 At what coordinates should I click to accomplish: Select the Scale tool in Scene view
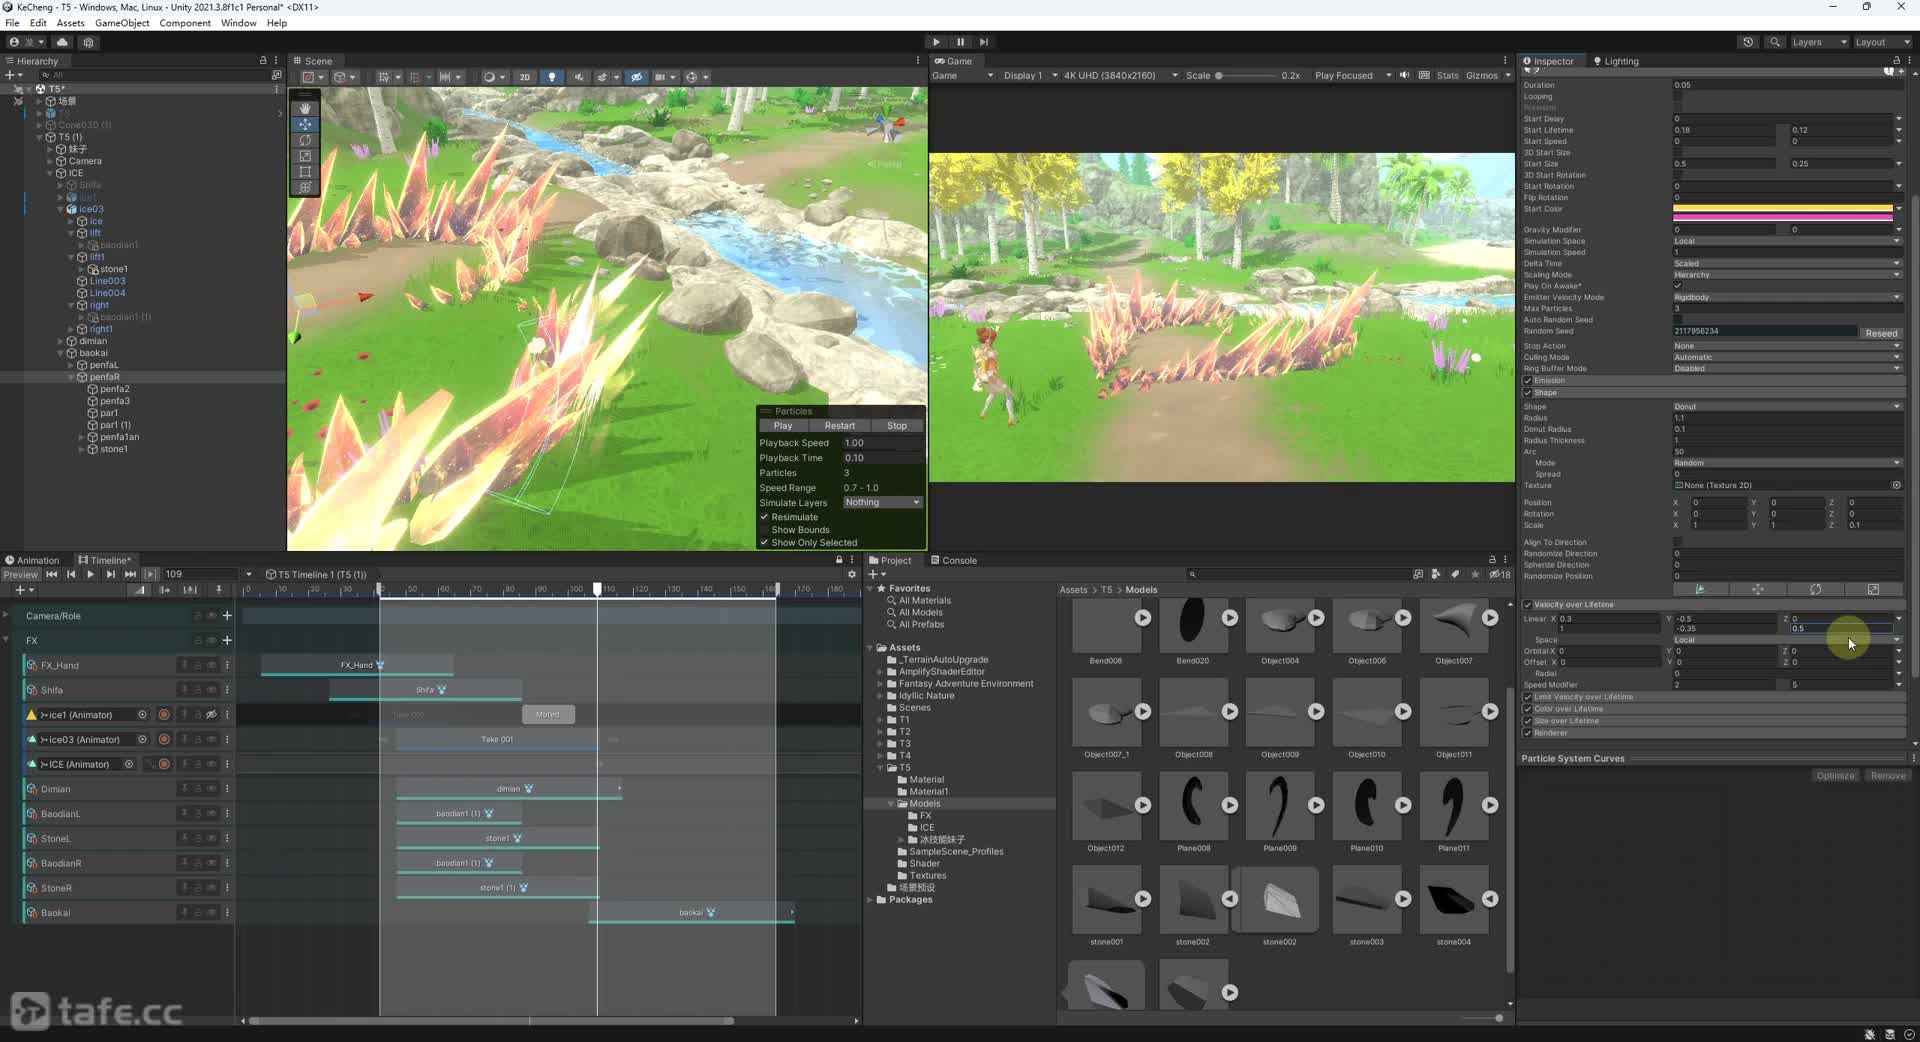coord(305,156)
